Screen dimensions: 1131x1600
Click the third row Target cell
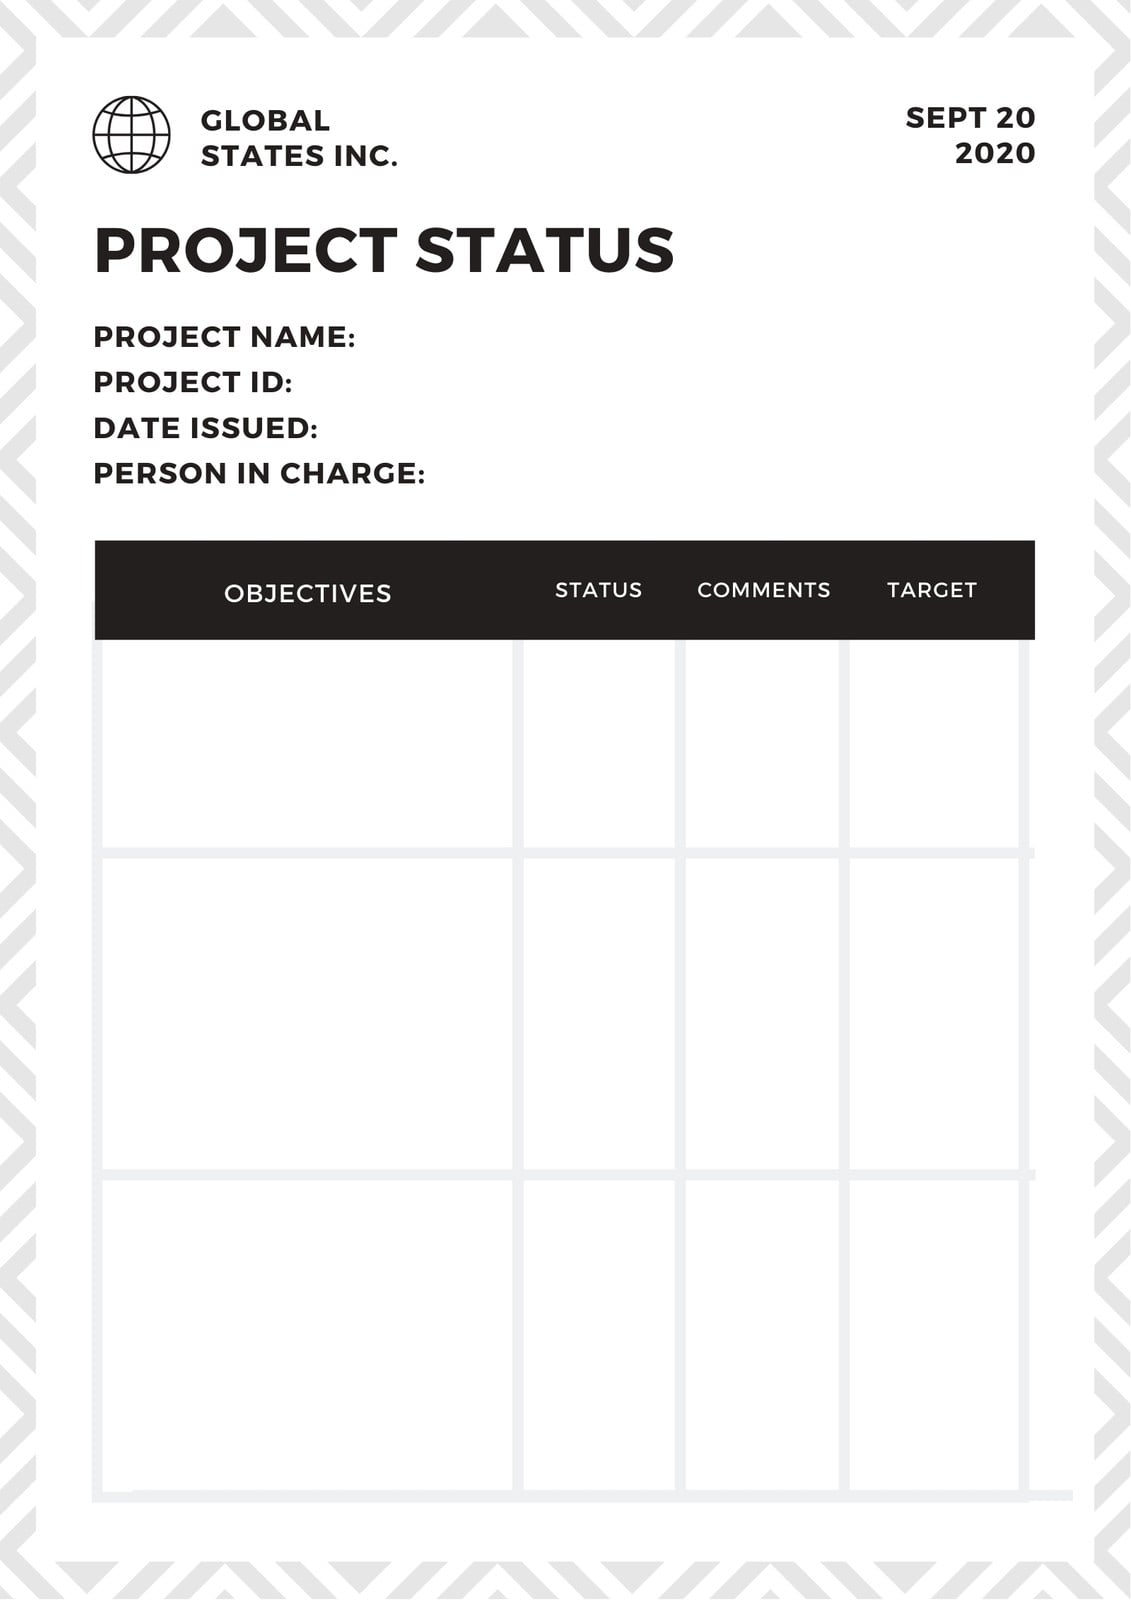tap(934, 1335)
